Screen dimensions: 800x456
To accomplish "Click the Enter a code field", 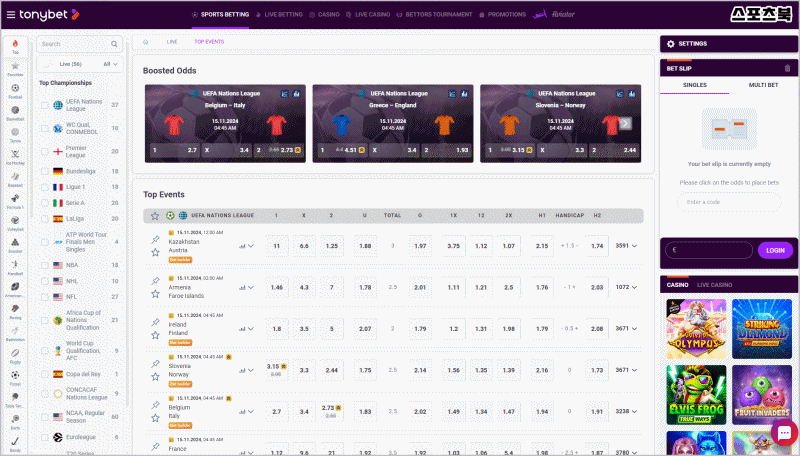I will click(x=729, y=202).
